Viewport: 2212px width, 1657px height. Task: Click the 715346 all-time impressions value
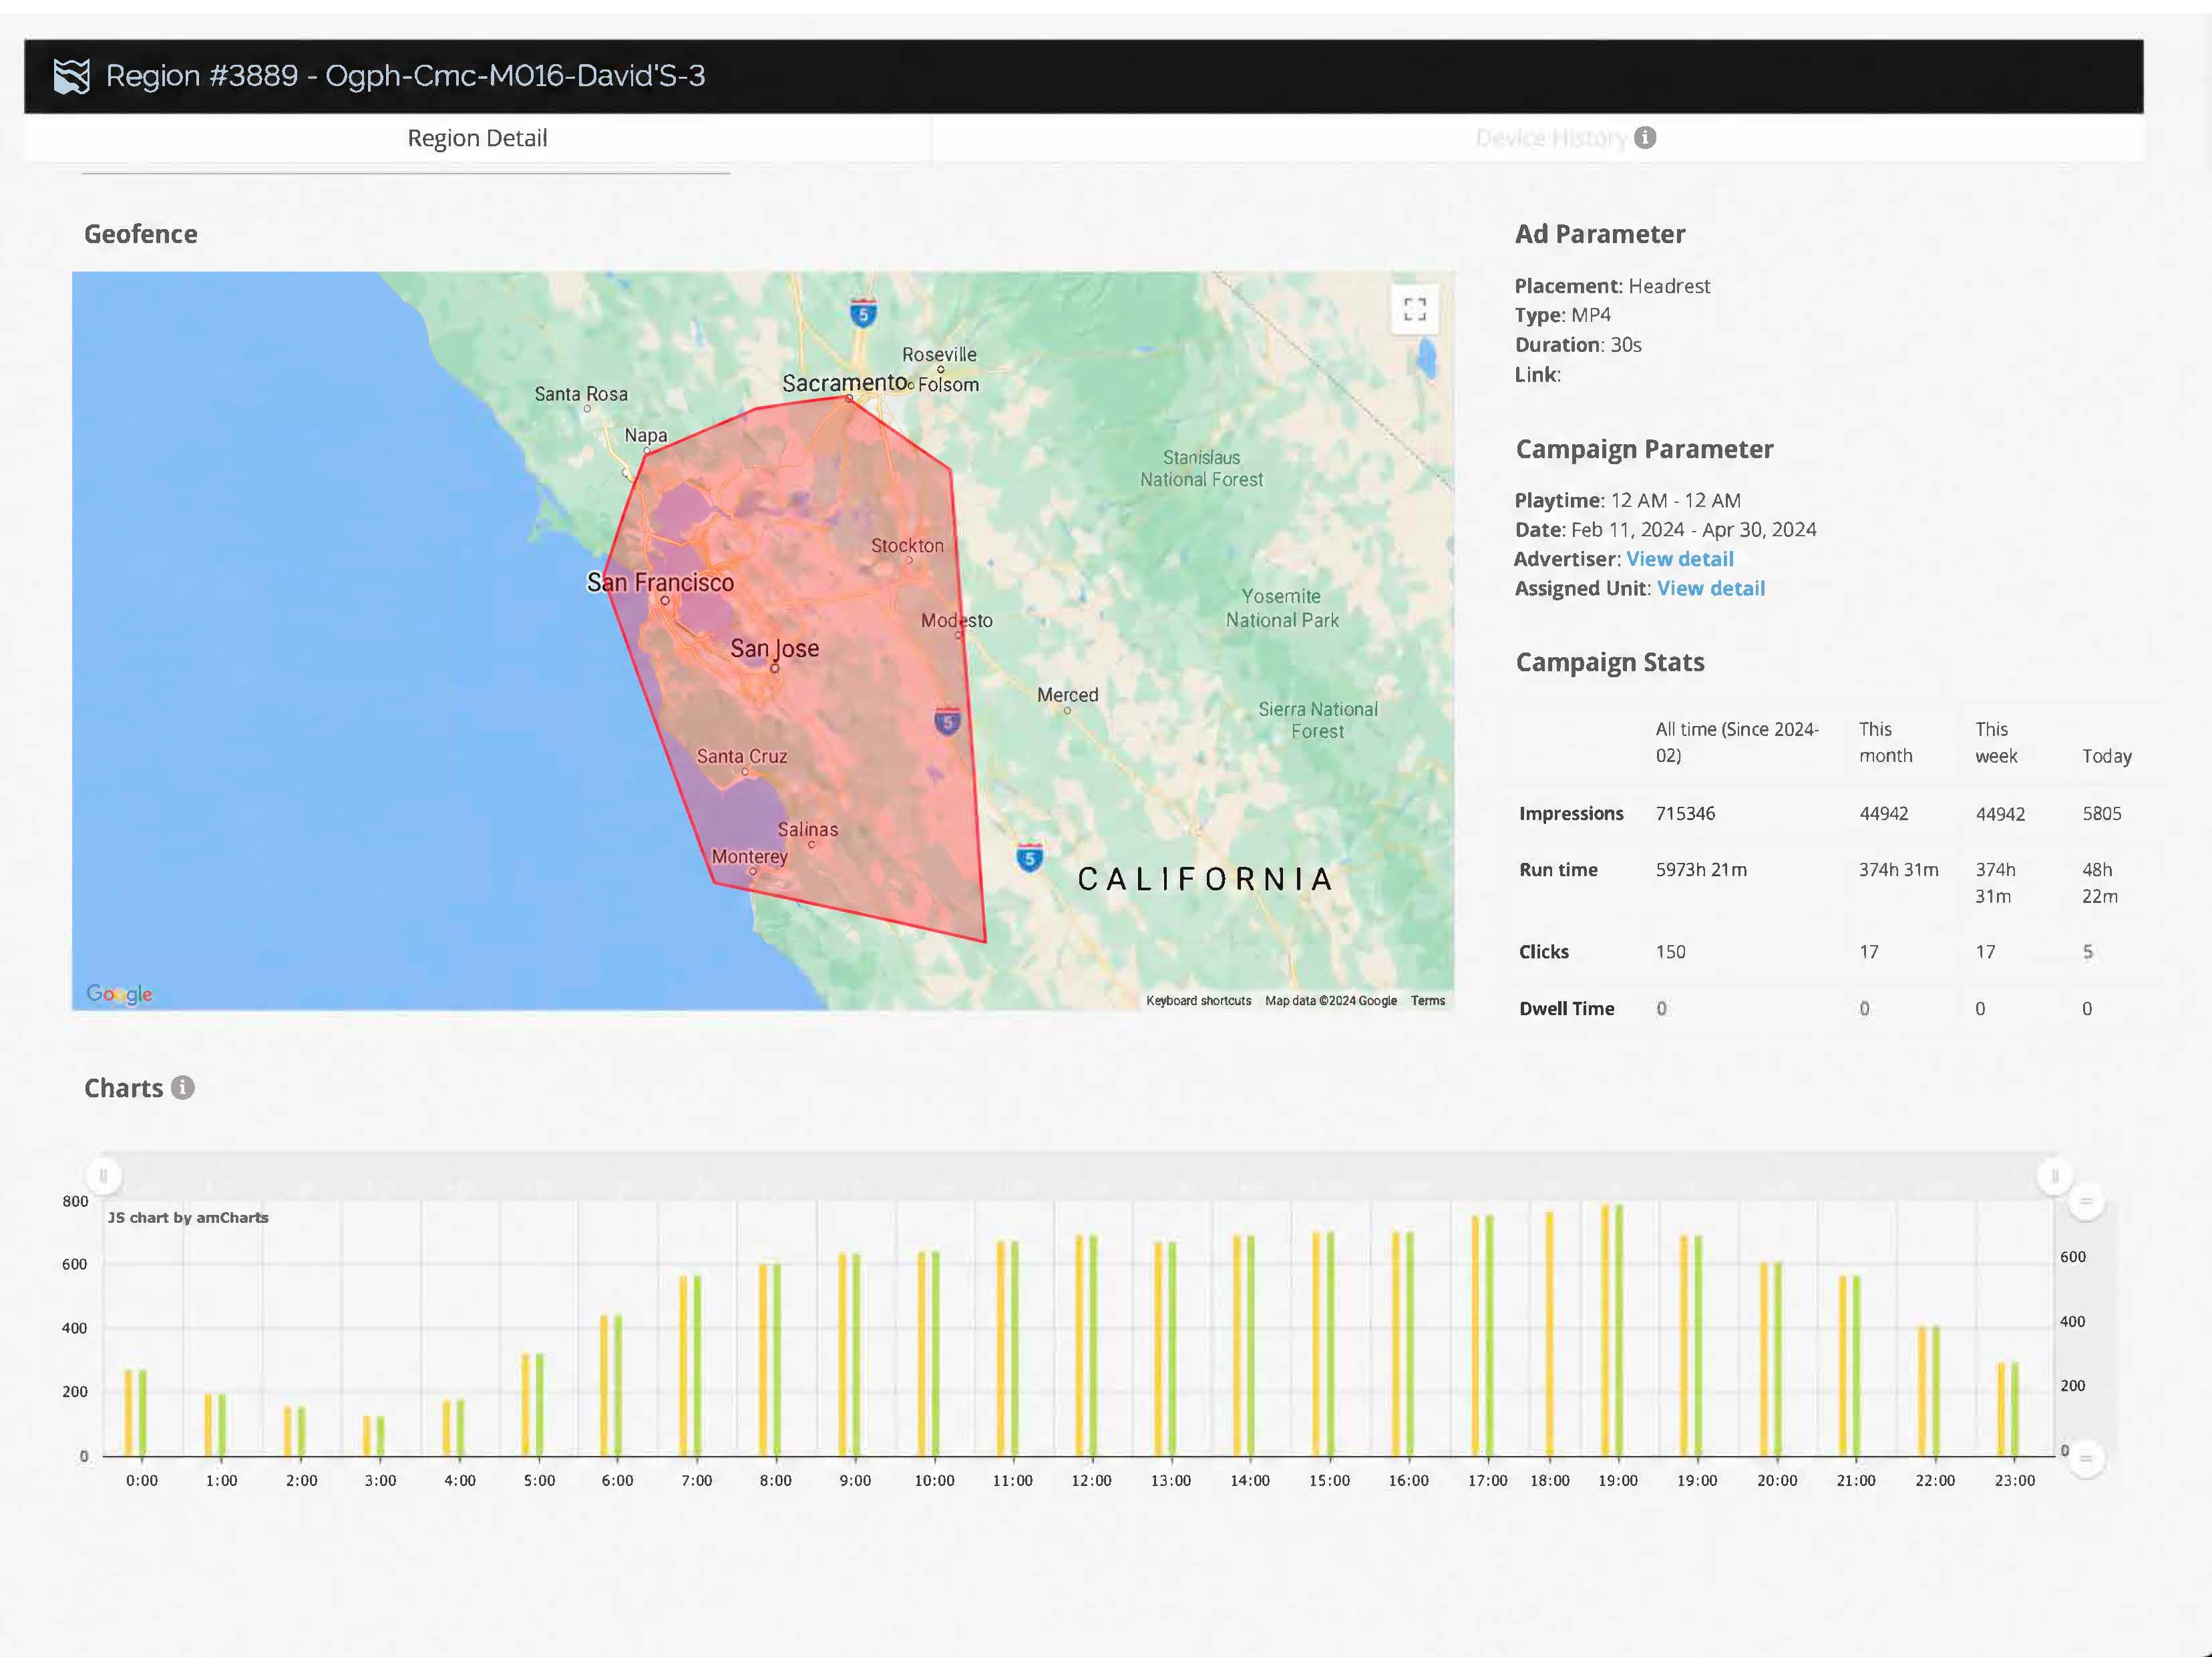pyautogui.click(x=1685, y=814)
